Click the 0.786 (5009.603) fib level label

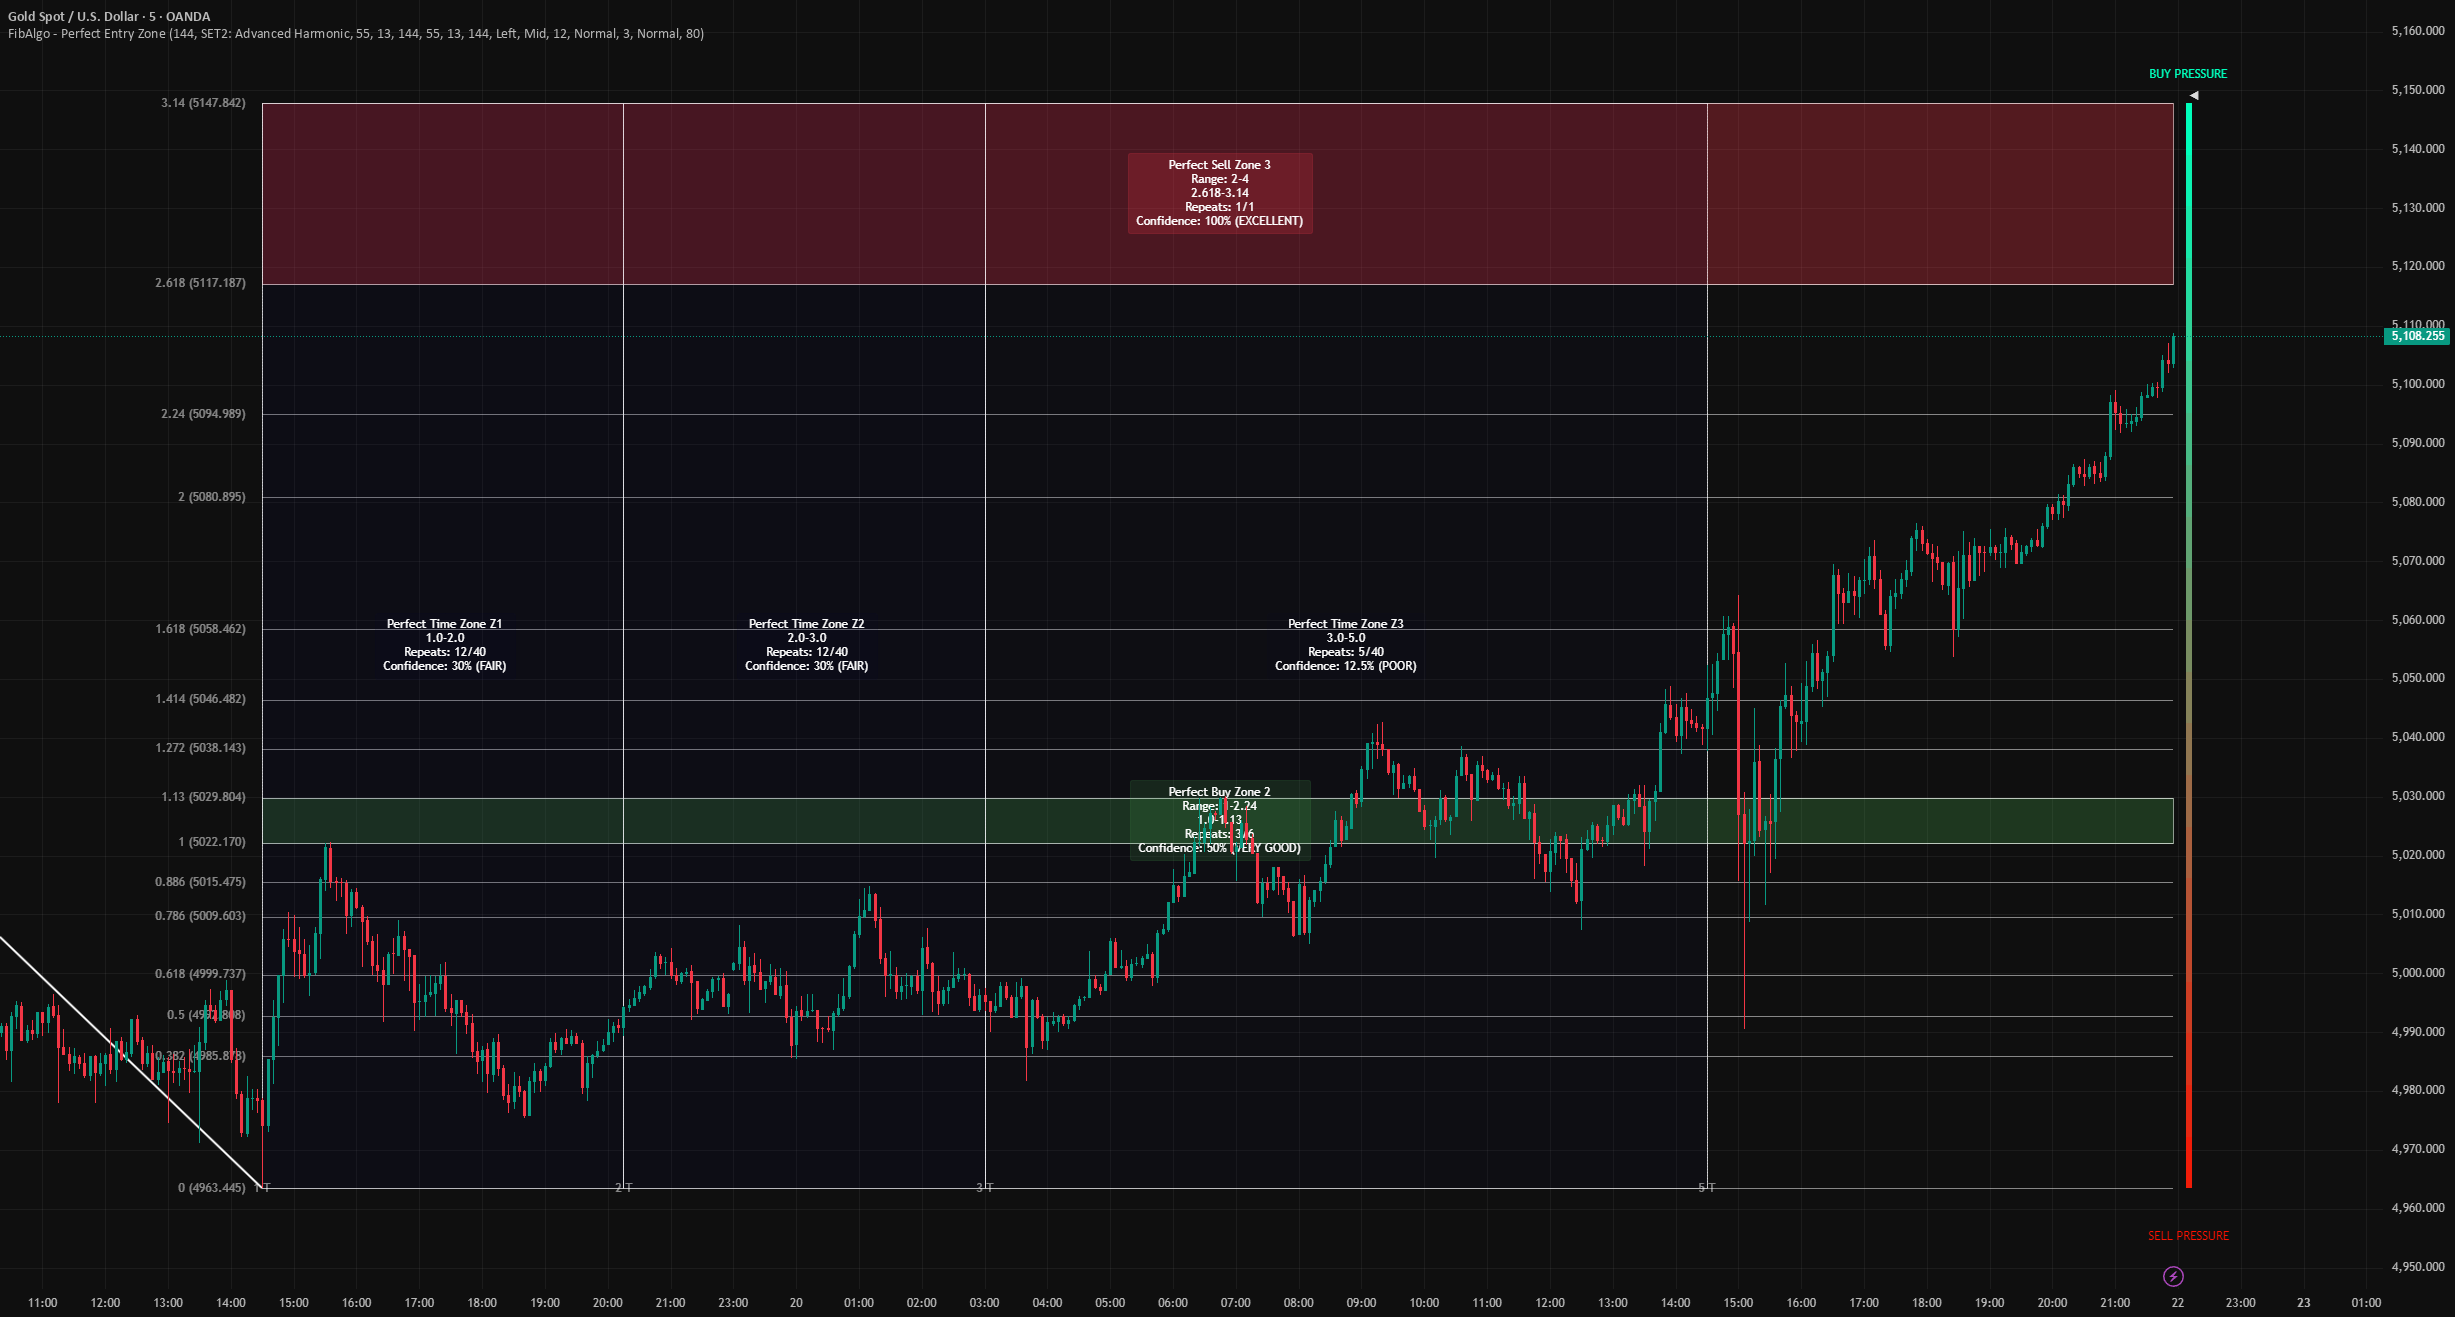[200, 916]
